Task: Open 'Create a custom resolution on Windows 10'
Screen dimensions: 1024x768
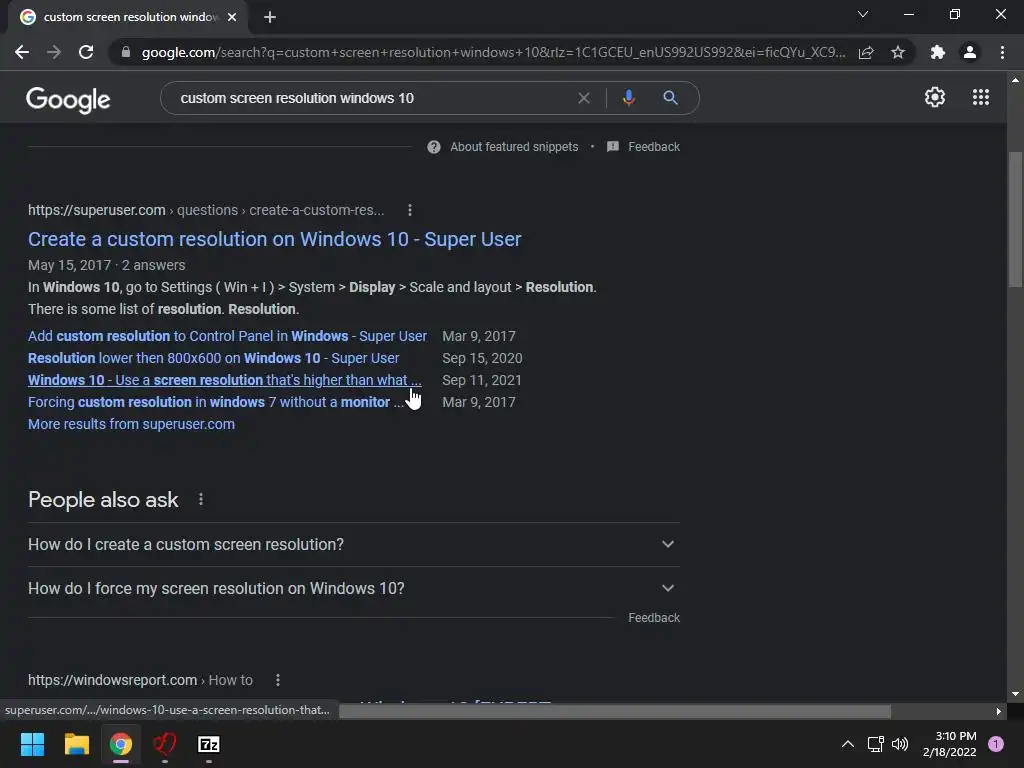Action: (274, 239)
